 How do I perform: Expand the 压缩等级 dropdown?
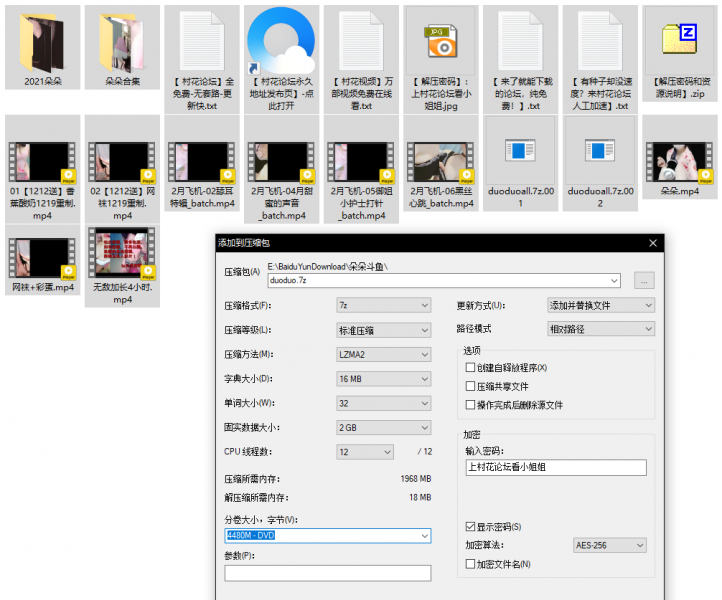[x=384, y=330]
